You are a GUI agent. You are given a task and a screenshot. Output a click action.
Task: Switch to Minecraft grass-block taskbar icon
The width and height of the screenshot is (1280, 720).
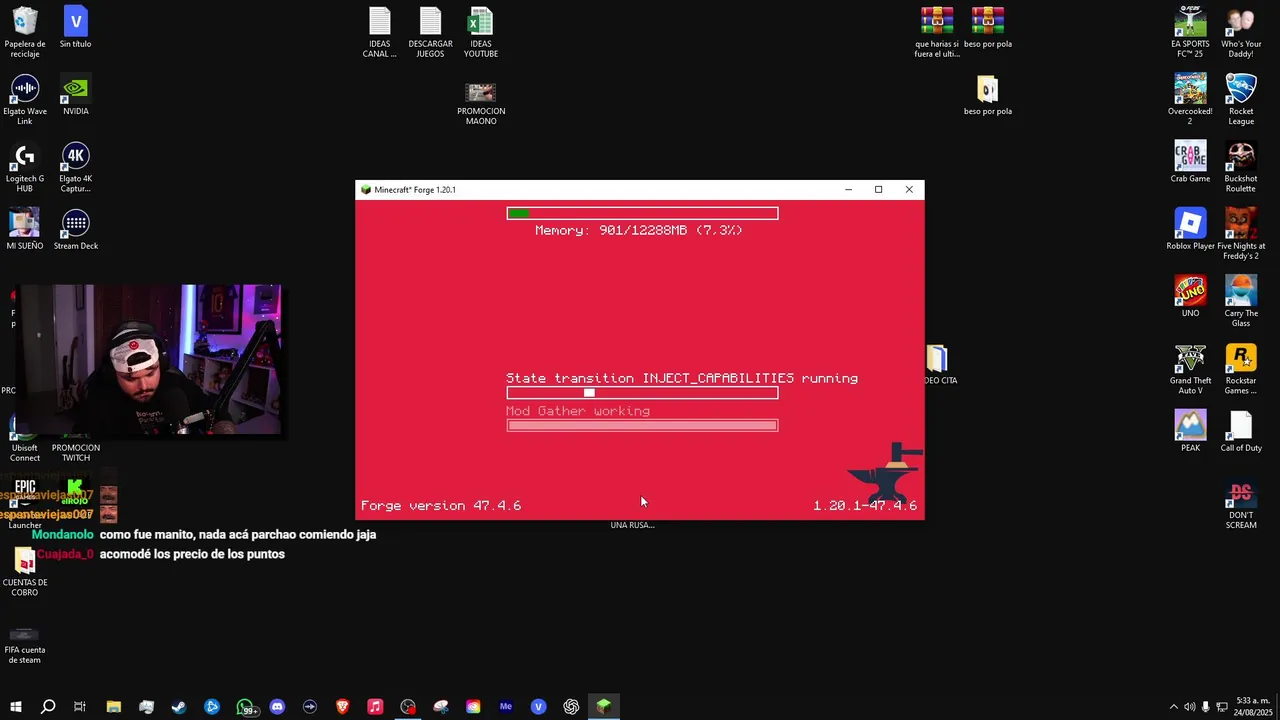604,707
